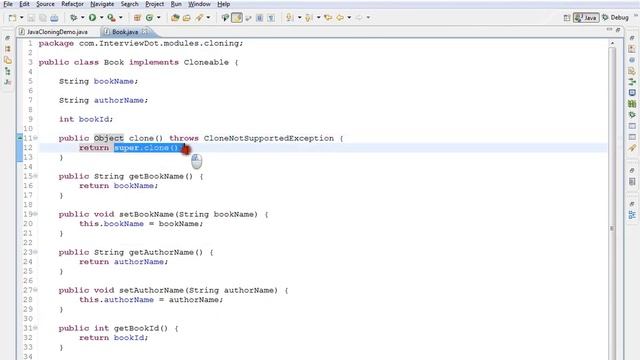Open the Debug configurations dropdown arrow

(82, 18)
